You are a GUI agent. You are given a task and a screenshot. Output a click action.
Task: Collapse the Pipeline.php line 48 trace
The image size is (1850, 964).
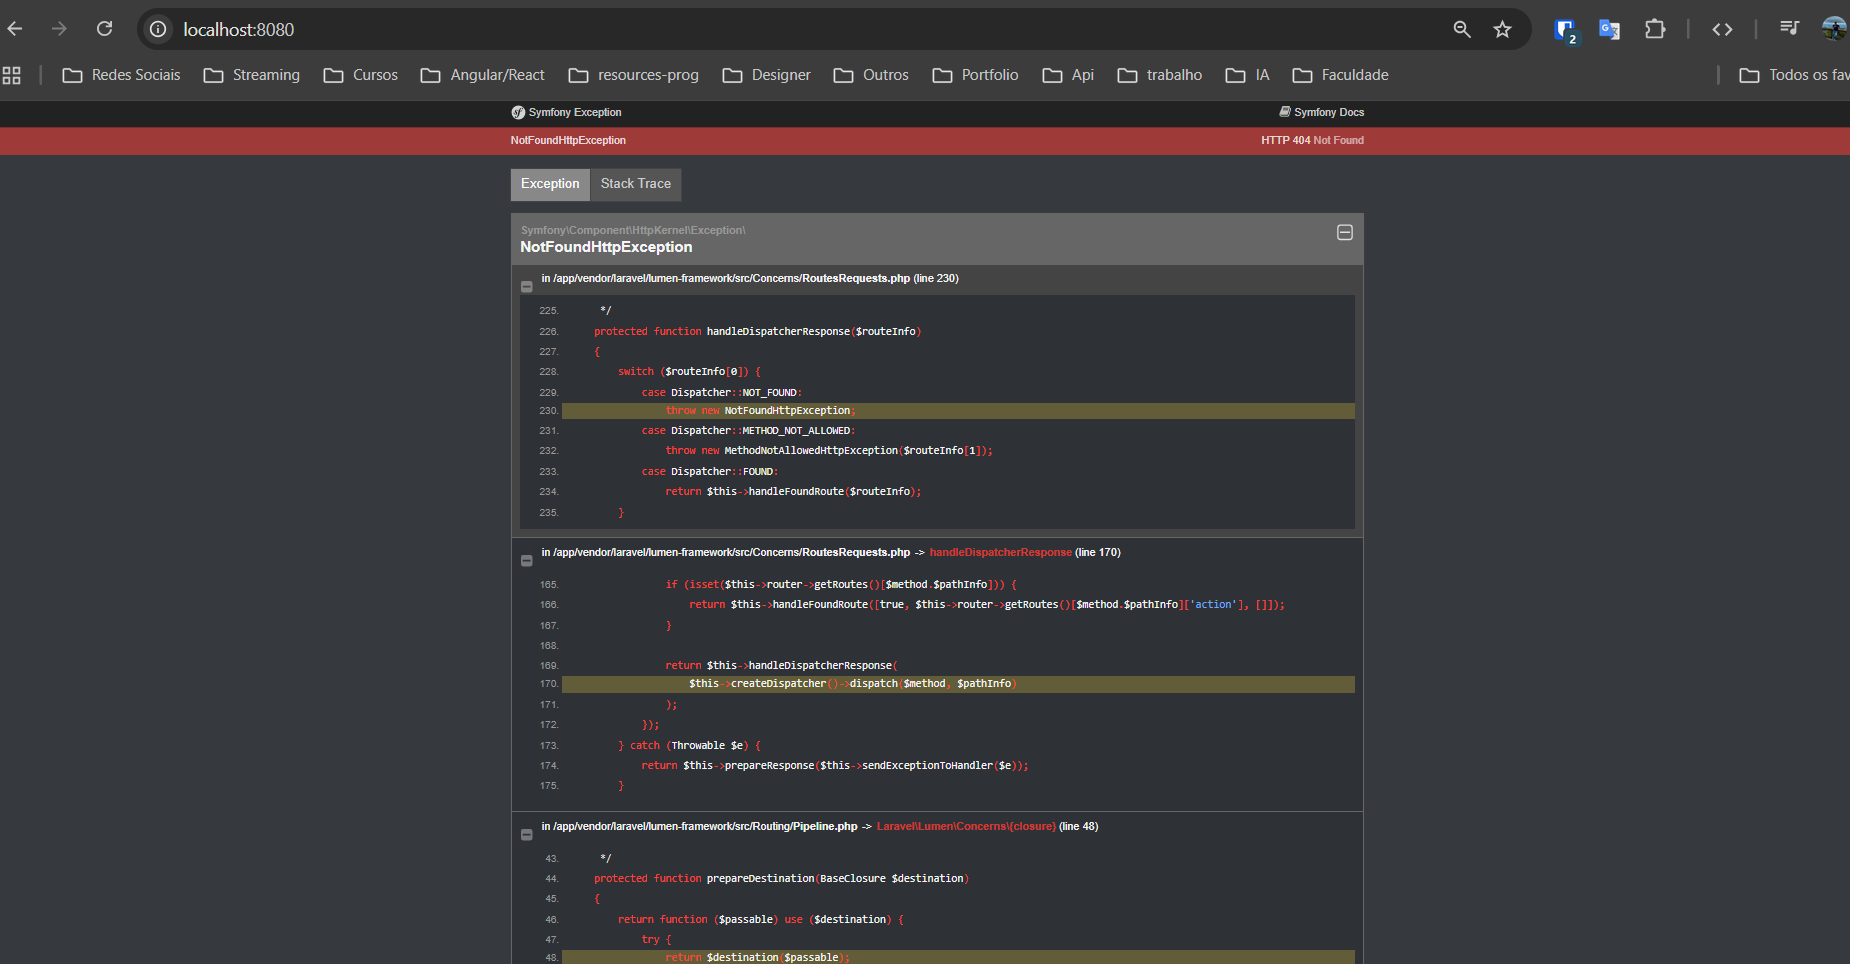(527, 835)
